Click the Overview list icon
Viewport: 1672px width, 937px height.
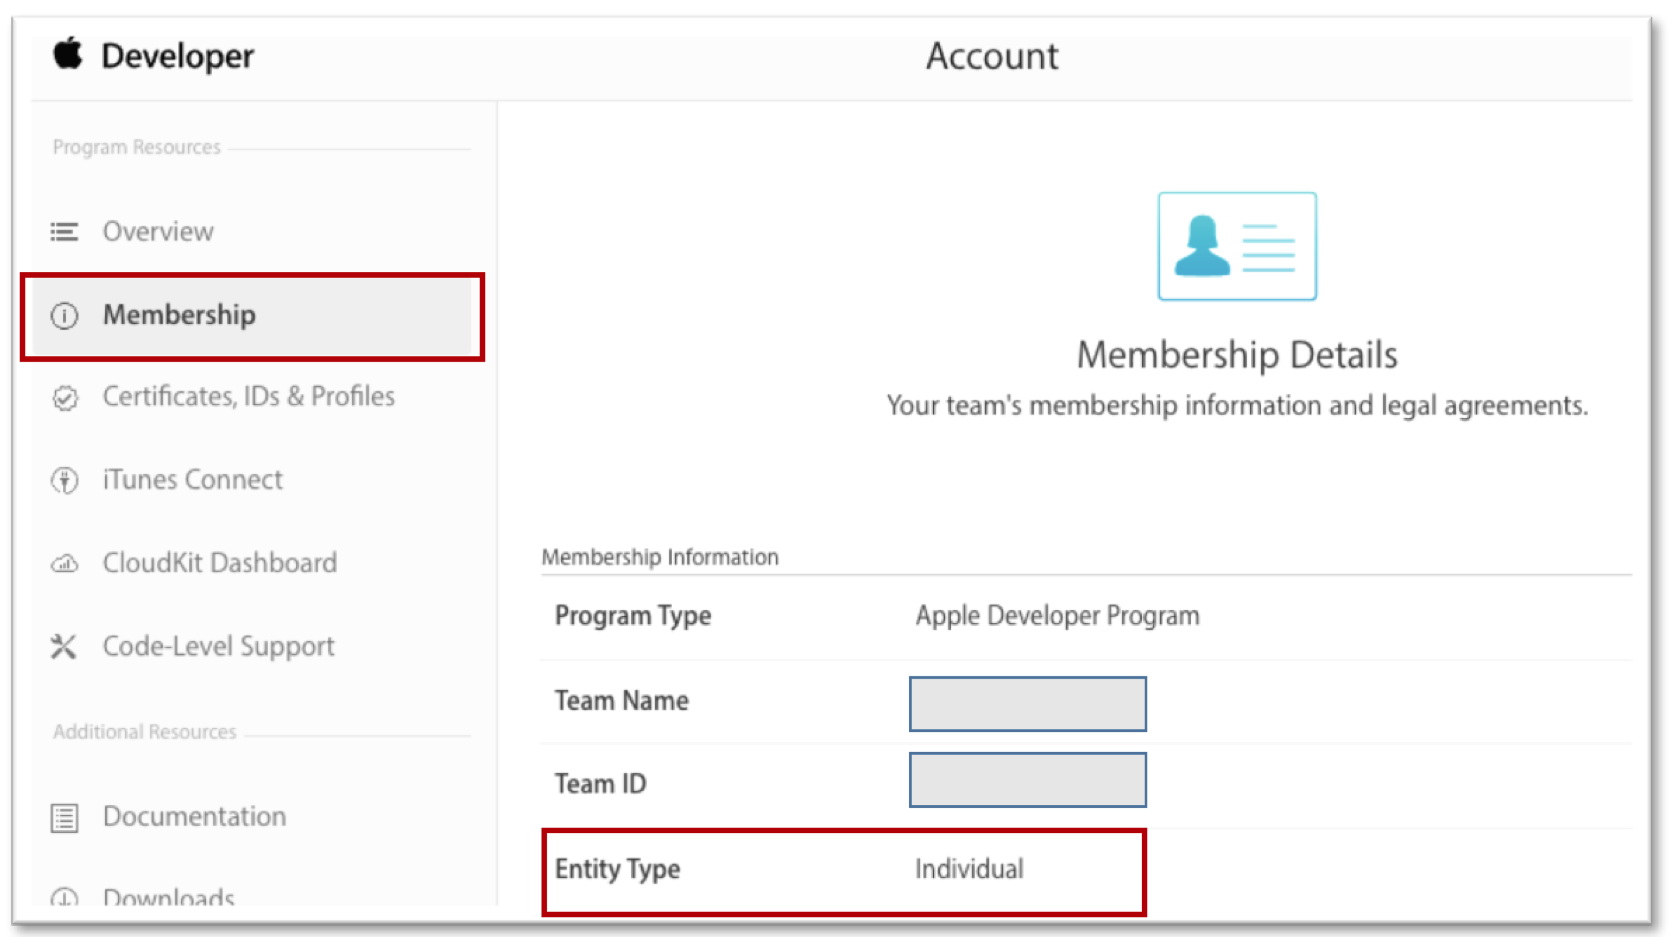pyautogui.click(x=64, y=232)
